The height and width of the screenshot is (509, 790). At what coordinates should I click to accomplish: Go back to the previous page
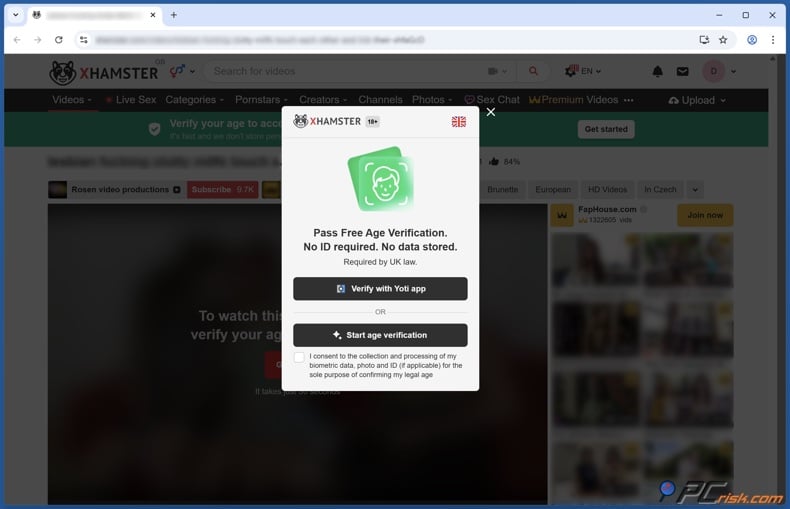click(x=17, y=40)
